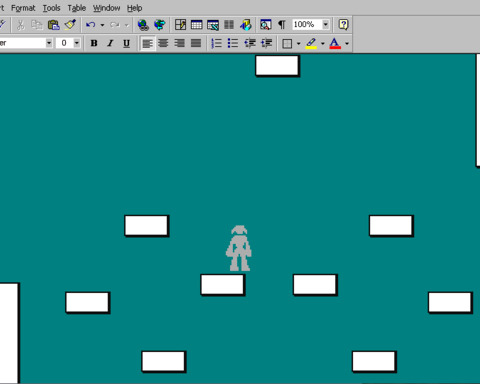The image size is (480, 384).
Task: Click the font size field showing 0
Action: 64,43
